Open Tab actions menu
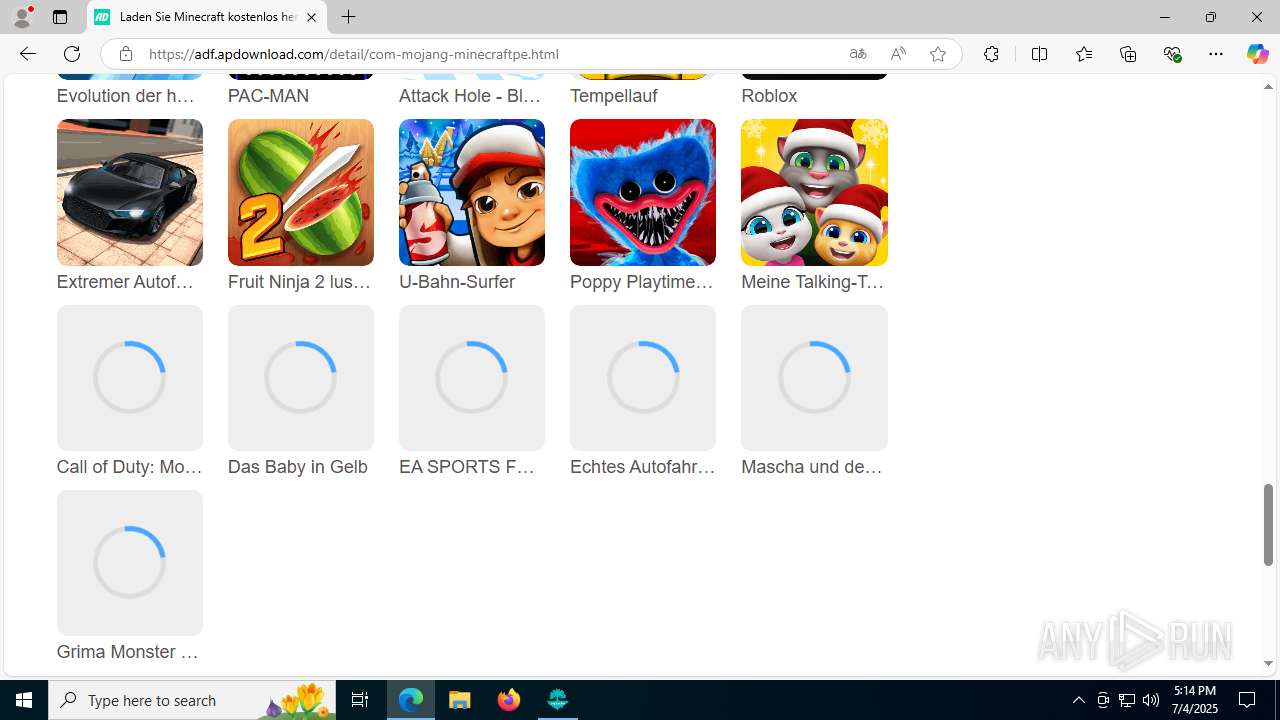This screenshot has height=720, width=1280. [60, 17]
